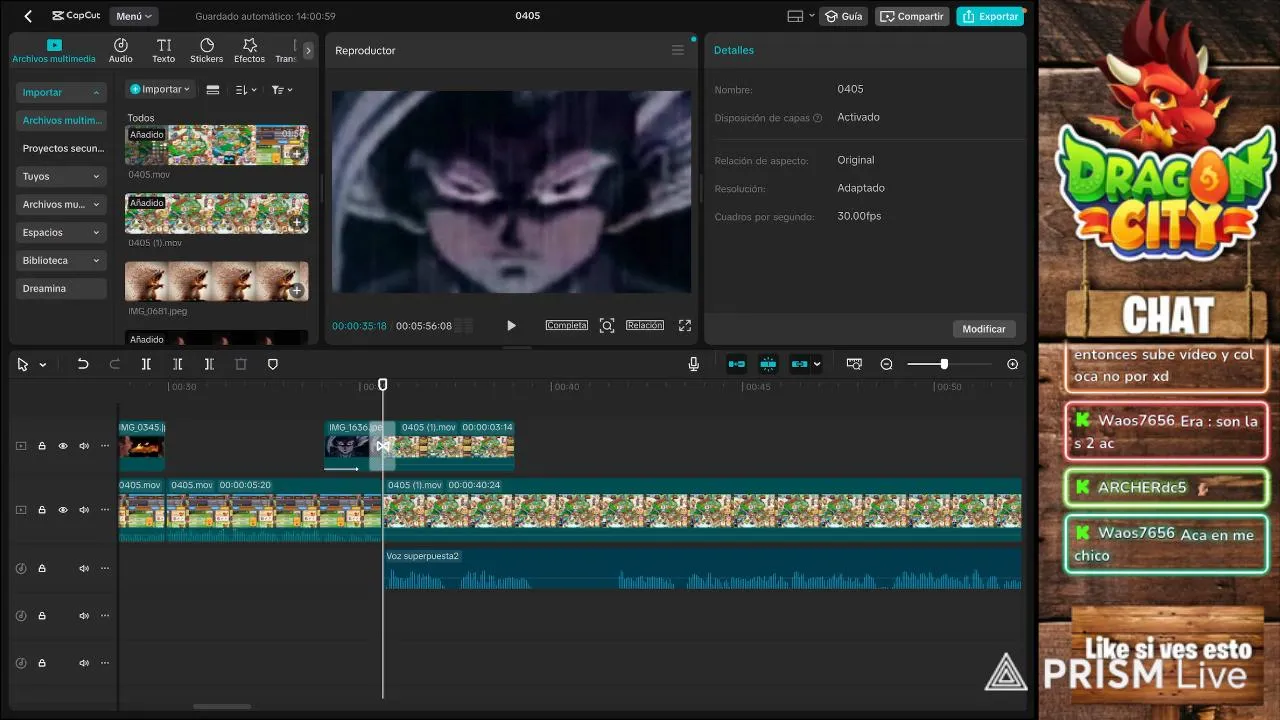This screenshot has height=720, width=1280.
Task: Zoom in the timeline with plus icon
Action: 1012,365
